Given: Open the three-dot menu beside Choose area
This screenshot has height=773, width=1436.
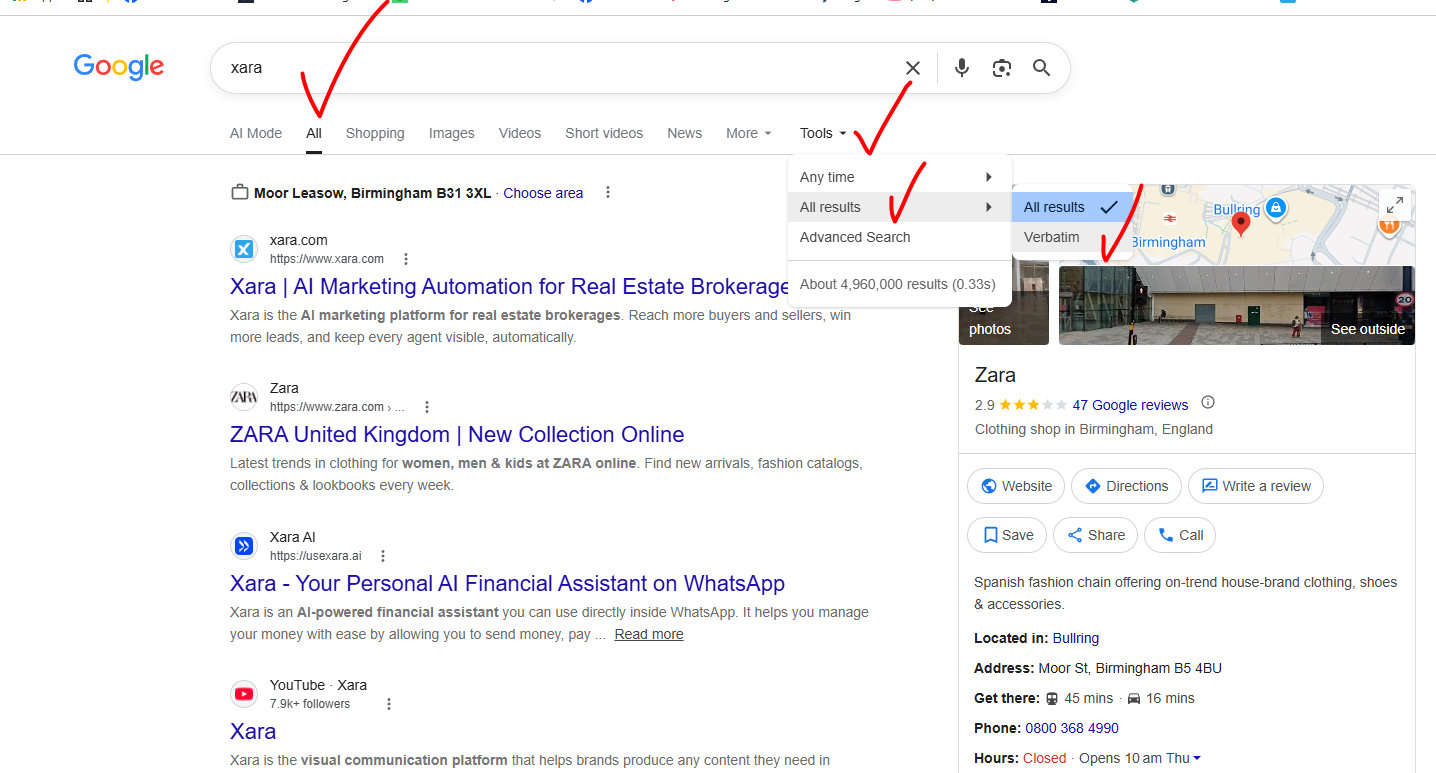Looking at the screenshot, I should 608,193.
